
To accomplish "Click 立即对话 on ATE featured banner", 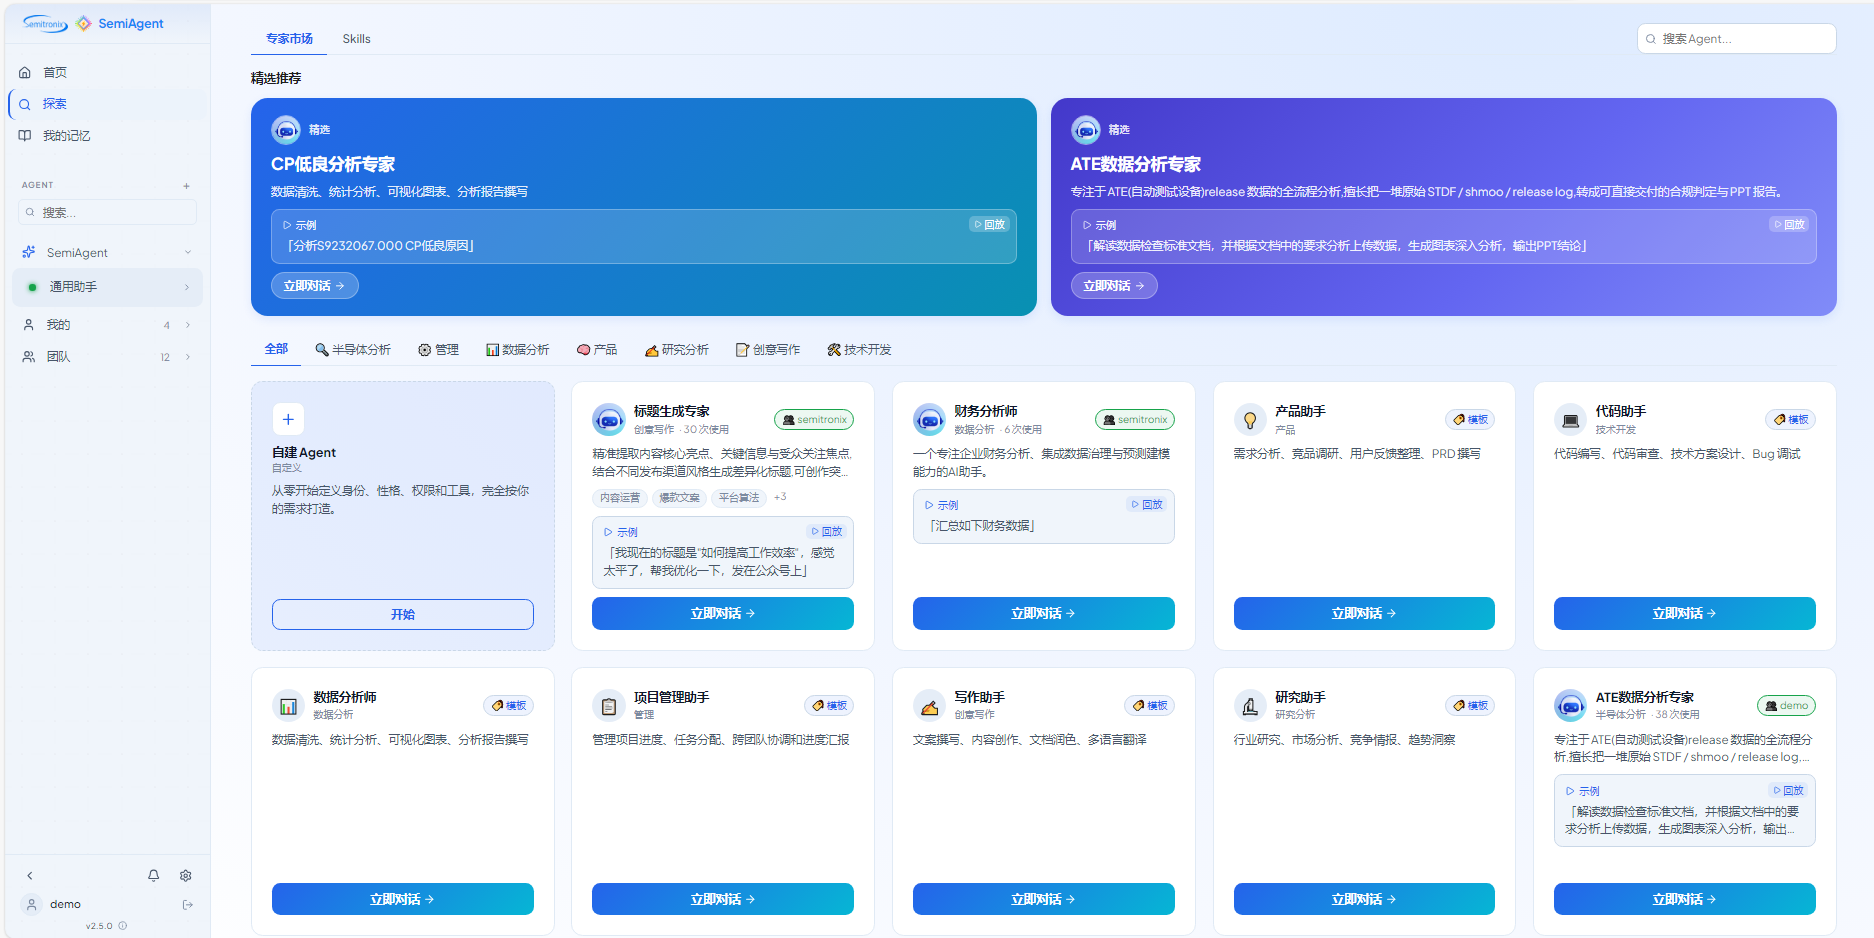I will 1114,286.
